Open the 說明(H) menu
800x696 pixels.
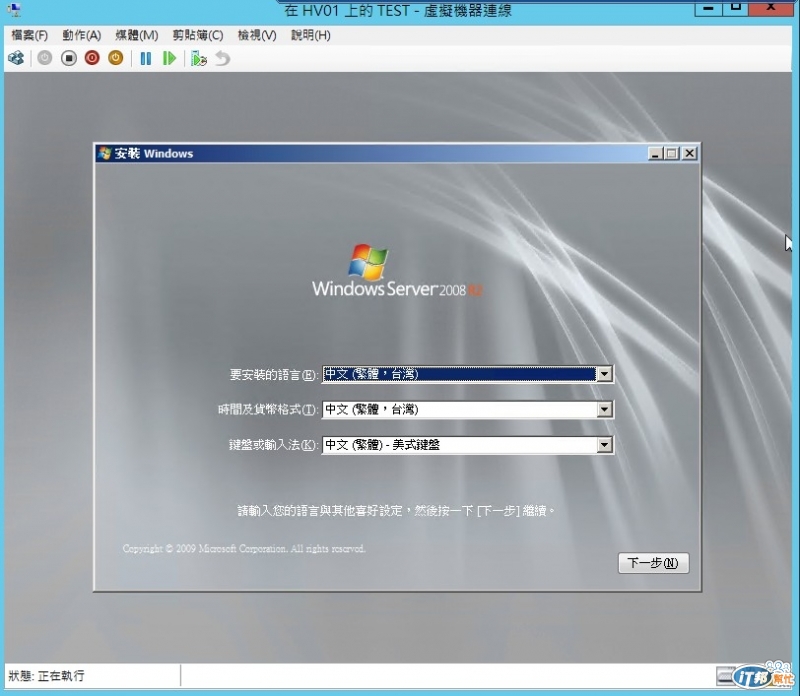click(x=311, y=35)
